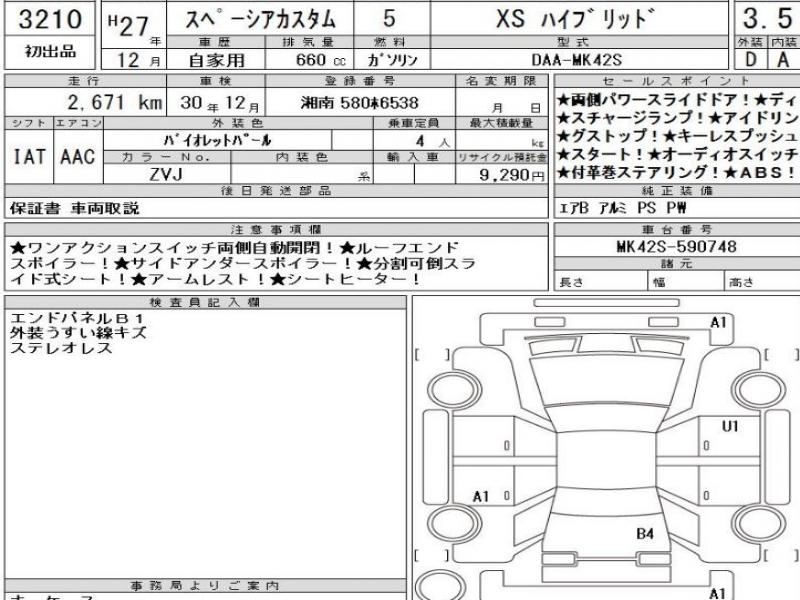Viewport: 800px width, 600px height.
Task: Click the registration number 湘南 580も6538
Action: [x=360, y=103]
